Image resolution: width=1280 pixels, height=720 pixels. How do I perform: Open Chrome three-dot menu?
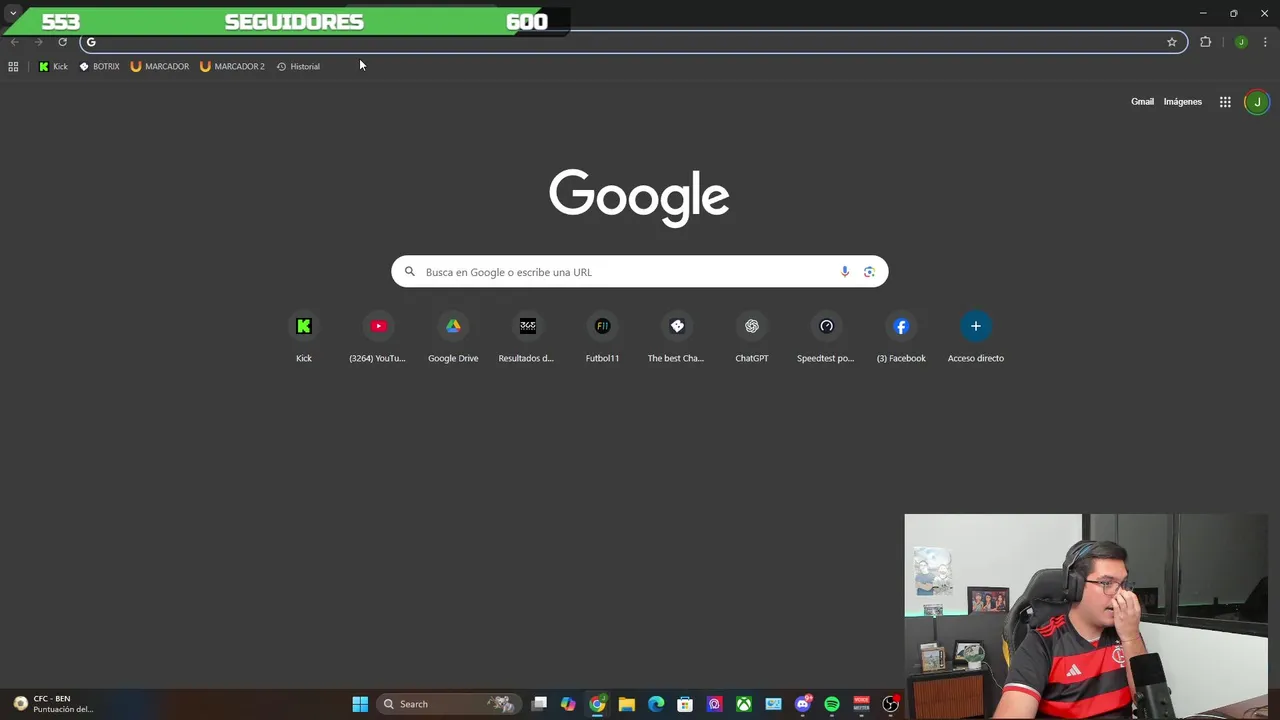[1265, 42]
